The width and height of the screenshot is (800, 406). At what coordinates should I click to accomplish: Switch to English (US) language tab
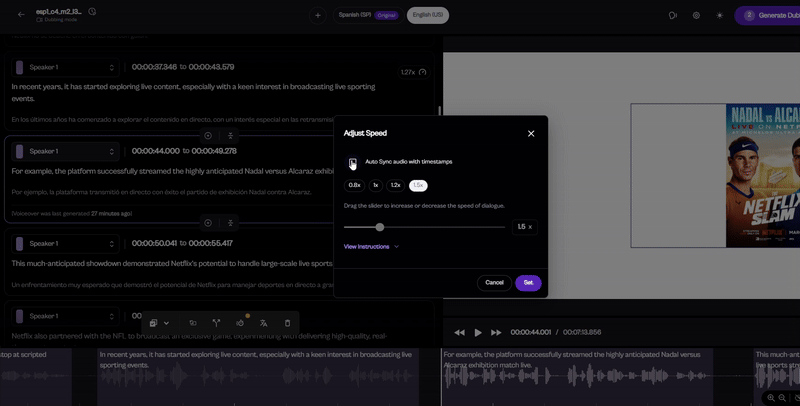tap(428, 15)
